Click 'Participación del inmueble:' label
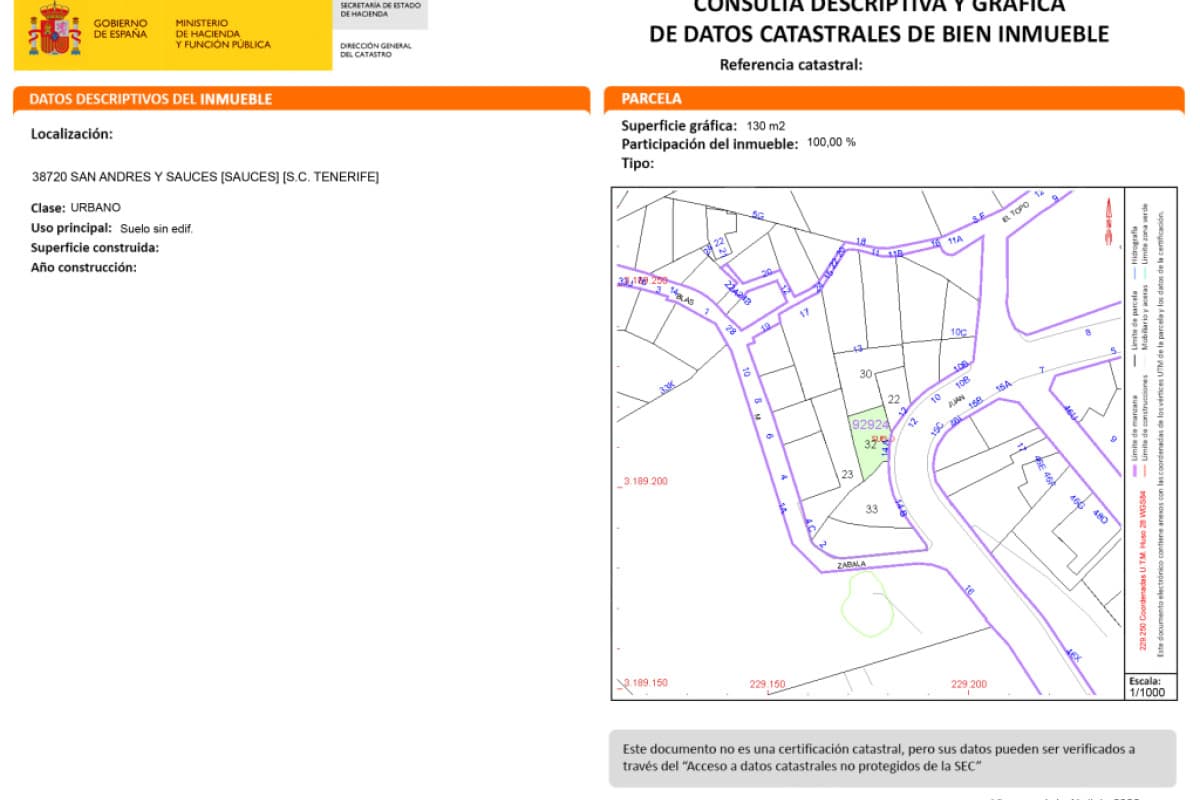The width and height of the screenshot is (1200, 800). [710, 144]
